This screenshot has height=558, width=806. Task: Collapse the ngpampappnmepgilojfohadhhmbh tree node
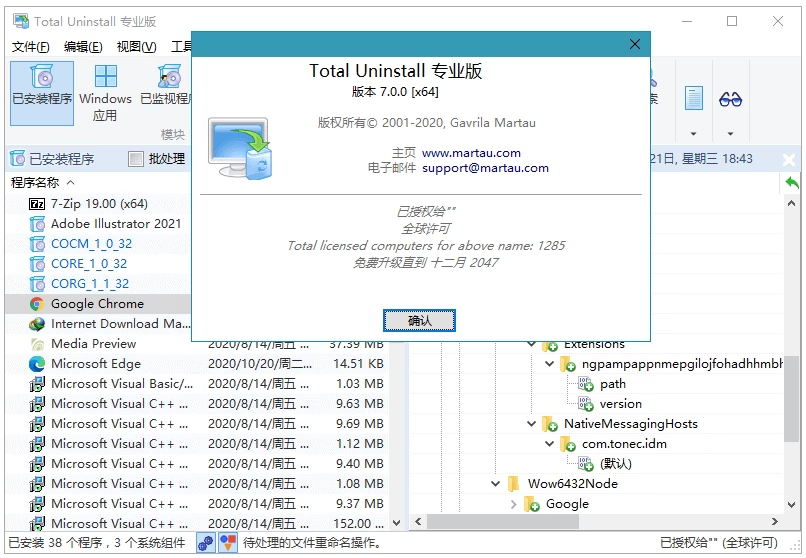tap(549, 364)
